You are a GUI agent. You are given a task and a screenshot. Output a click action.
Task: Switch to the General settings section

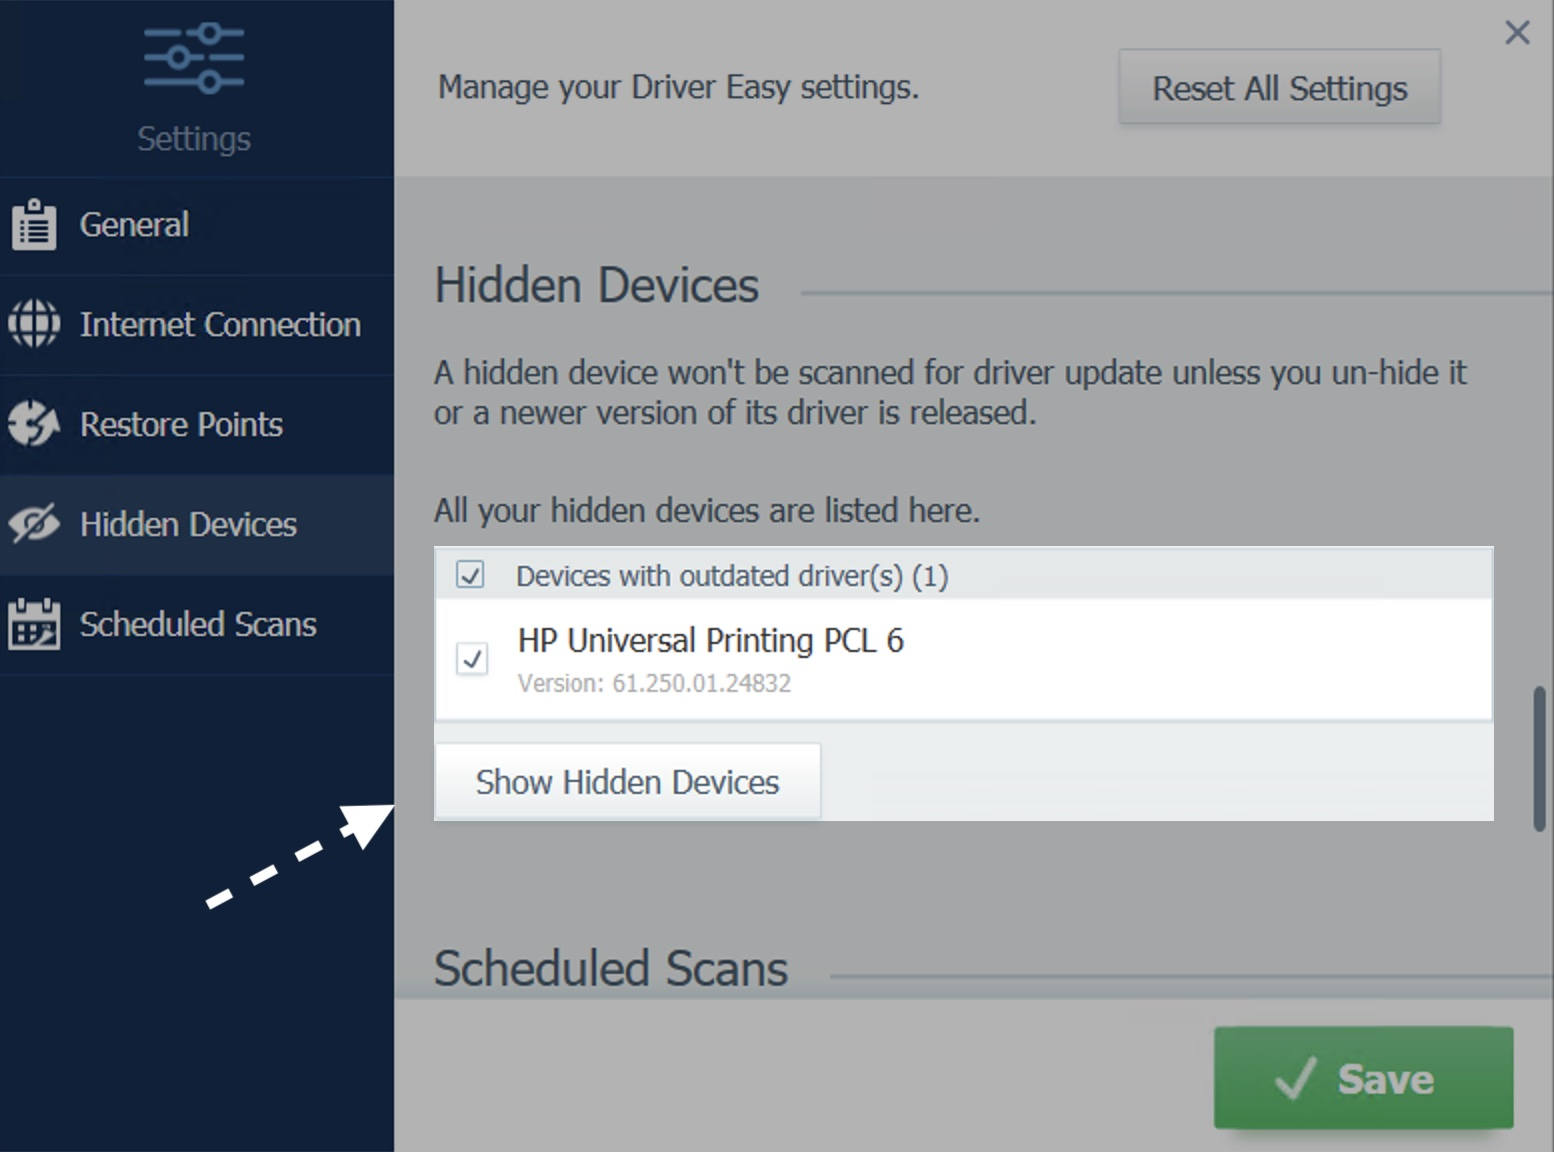pos(134,224)
